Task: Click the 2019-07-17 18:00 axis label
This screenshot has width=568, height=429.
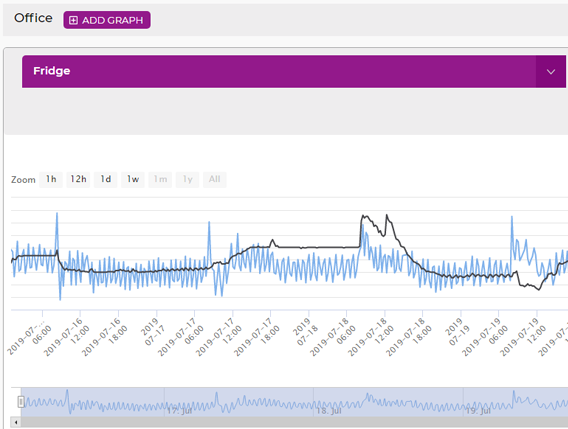Action: pyautogui.click(x=257, y=337)
